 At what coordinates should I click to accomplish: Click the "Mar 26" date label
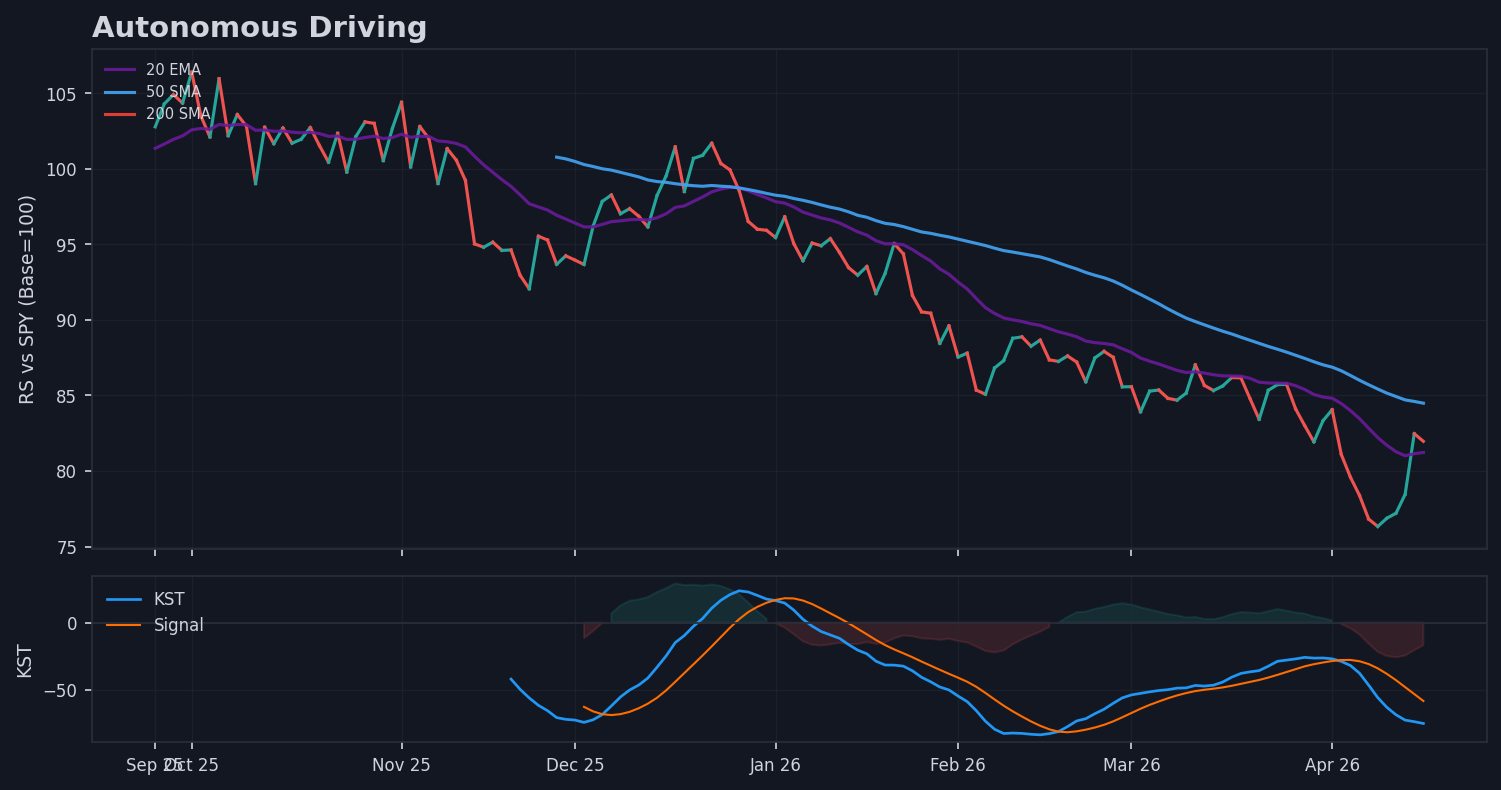[1131, 765]
